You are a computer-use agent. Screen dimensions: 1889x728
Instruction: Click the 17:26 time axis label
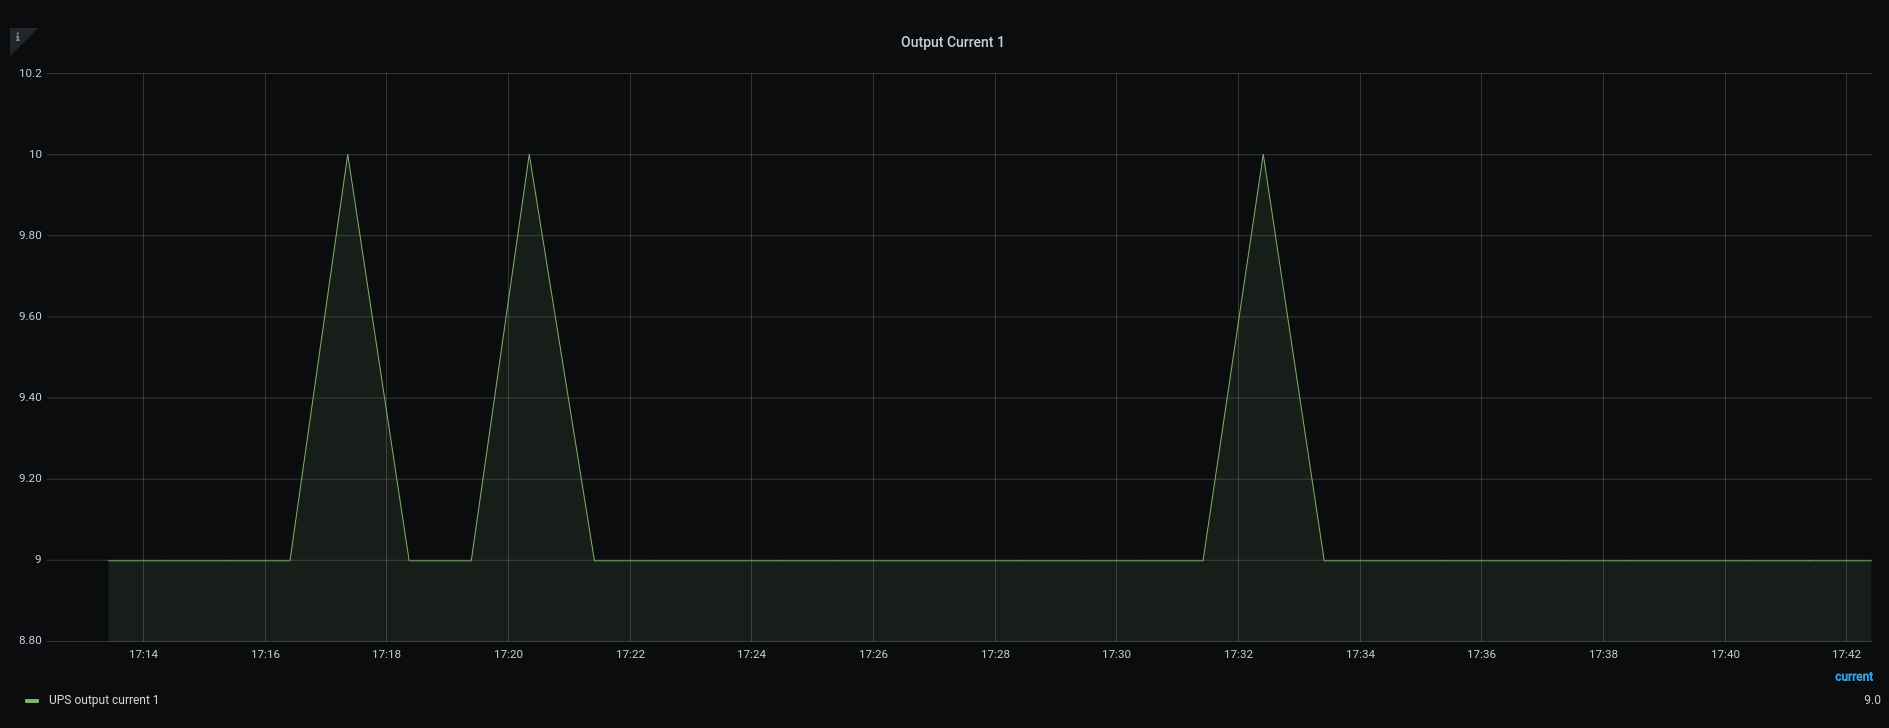coord(873,655)
